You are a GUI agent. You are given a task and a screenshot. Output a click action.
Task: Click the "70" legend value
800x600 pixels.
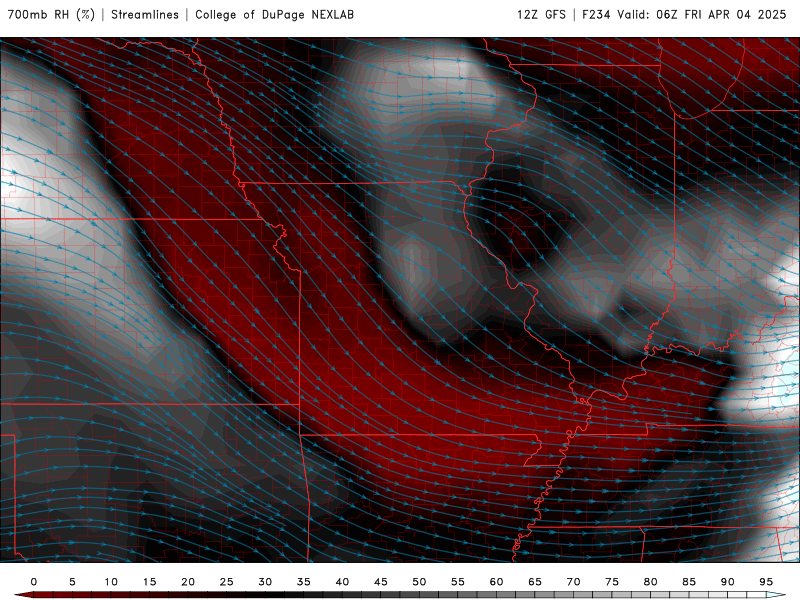tap(573, 582)
